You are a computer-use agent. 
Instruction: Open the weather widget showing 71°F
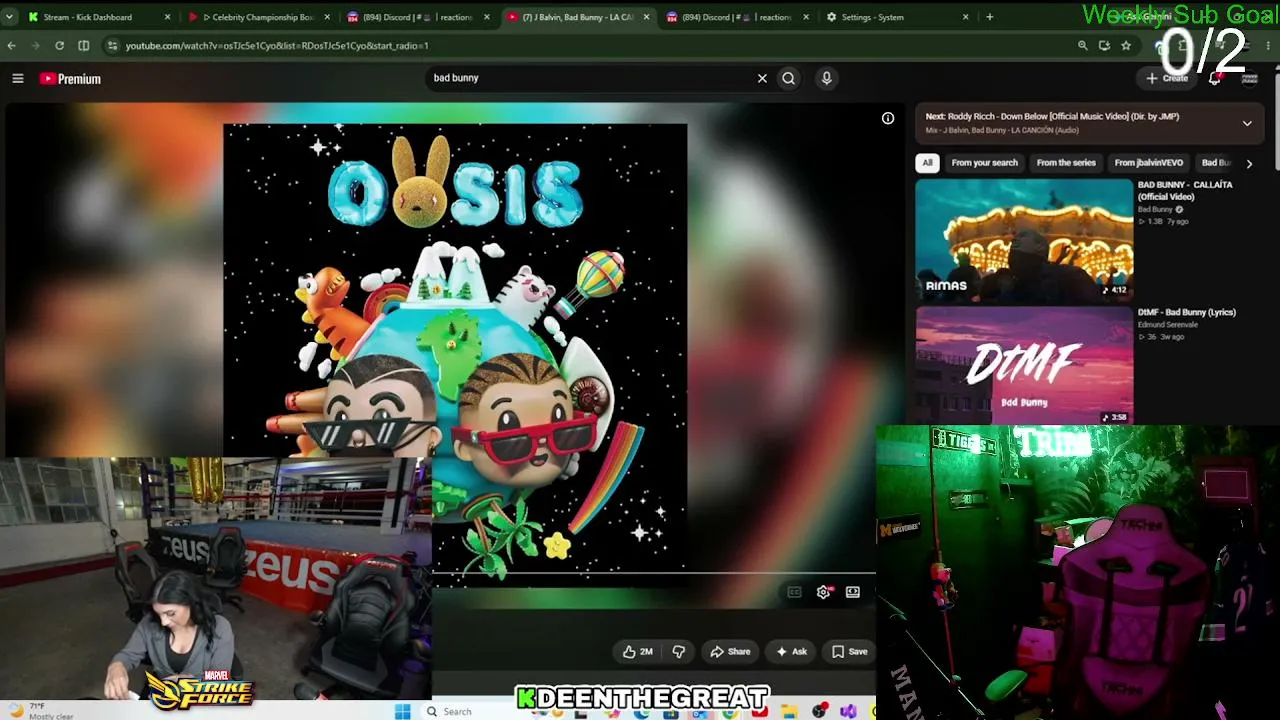(x=40, y=711)
